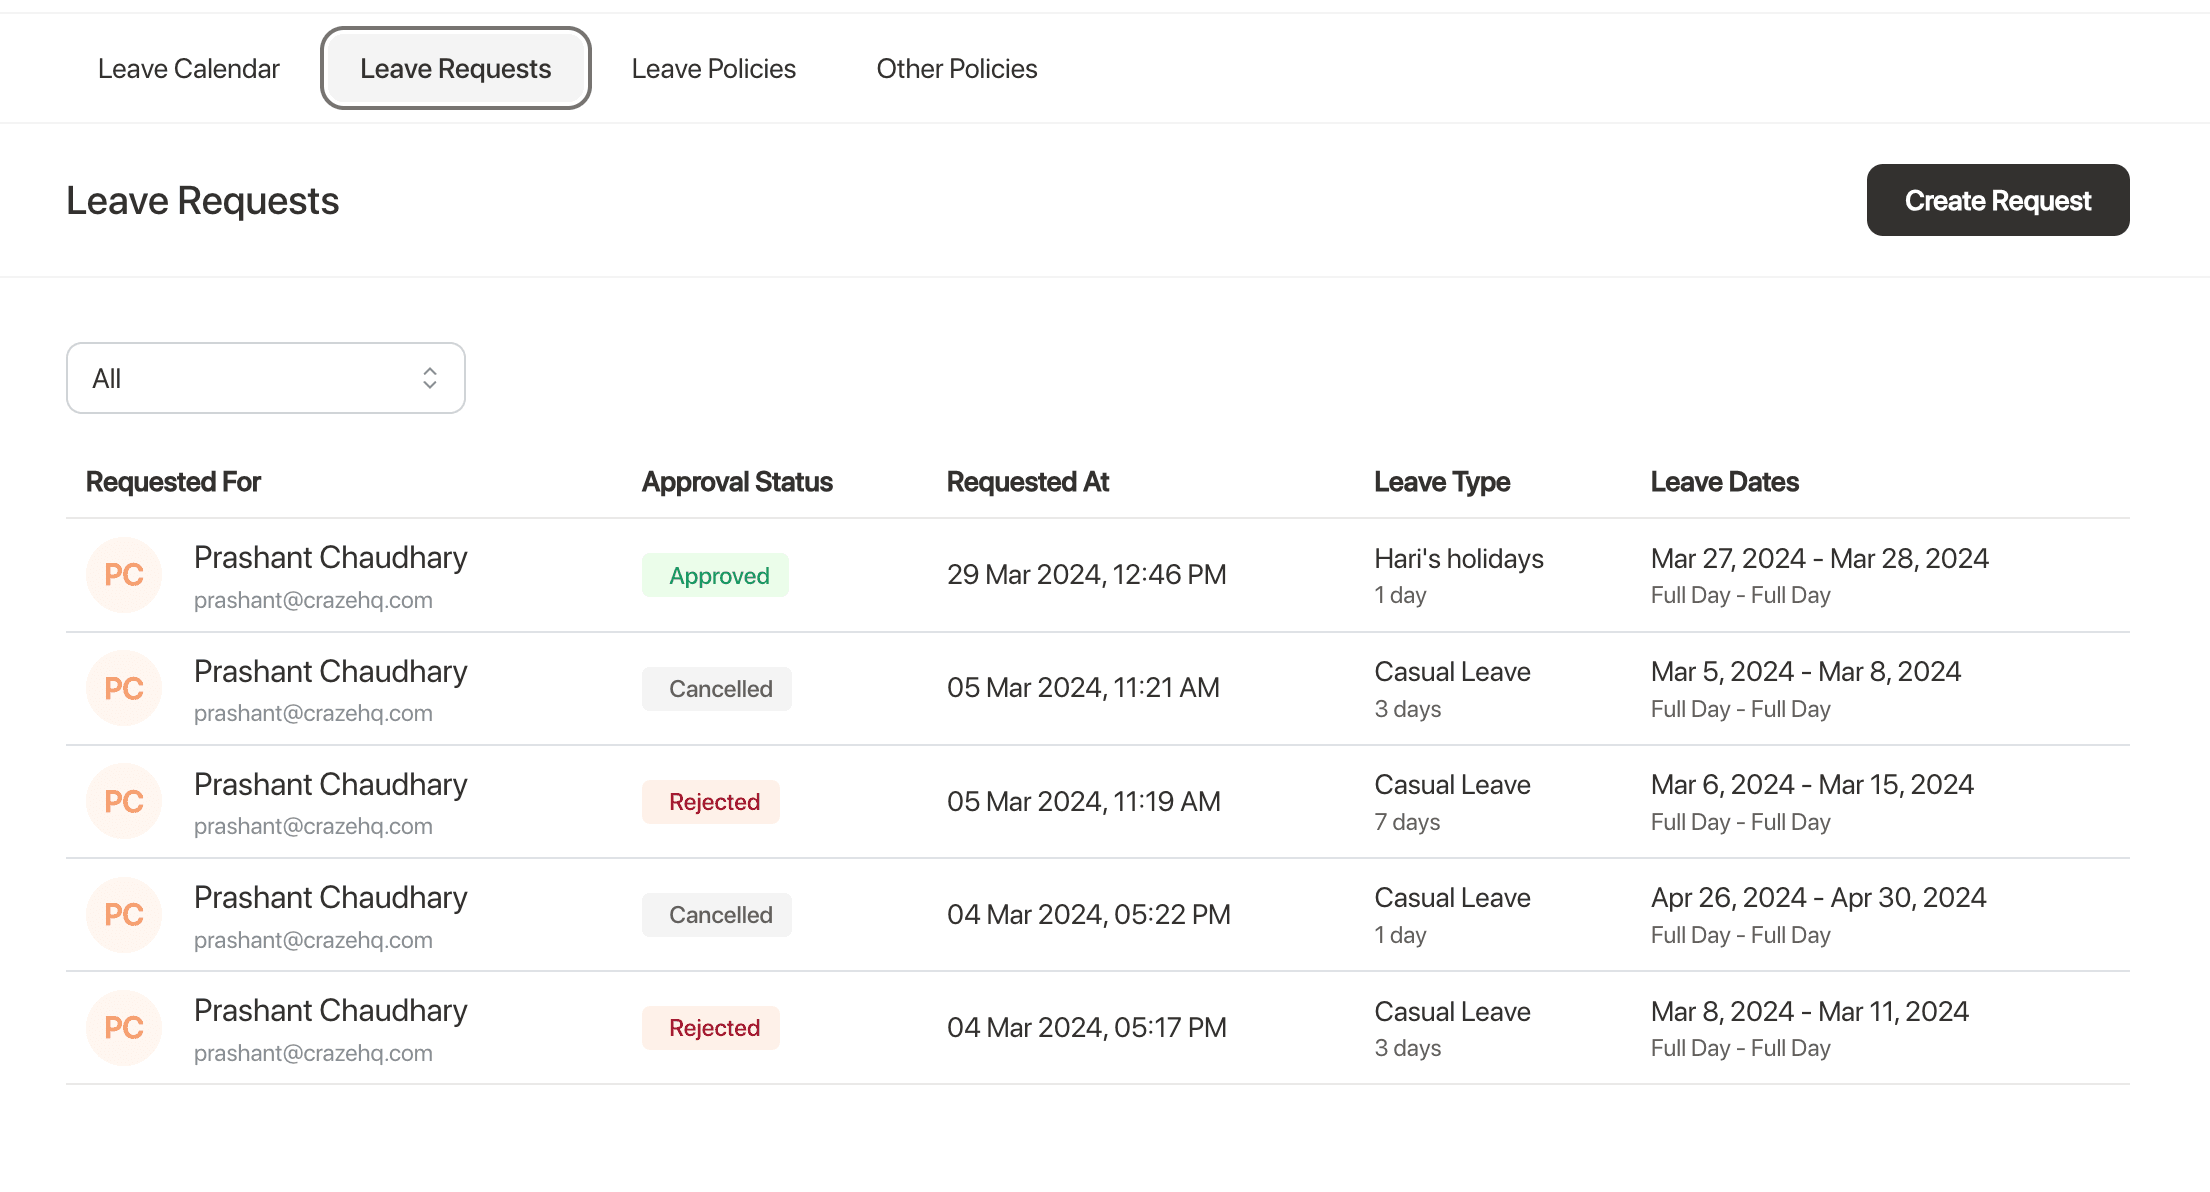Click the Approval Status column header
Viewport: 2210px width, 1192px height.
coord(737,481)
